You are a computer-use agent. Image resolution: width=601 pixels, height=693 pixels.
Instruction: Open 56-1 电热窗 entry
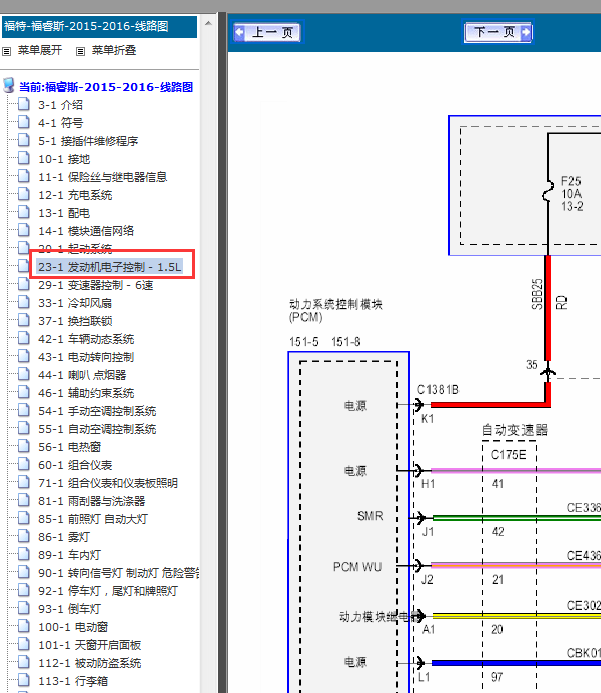(x=69, y=447)
